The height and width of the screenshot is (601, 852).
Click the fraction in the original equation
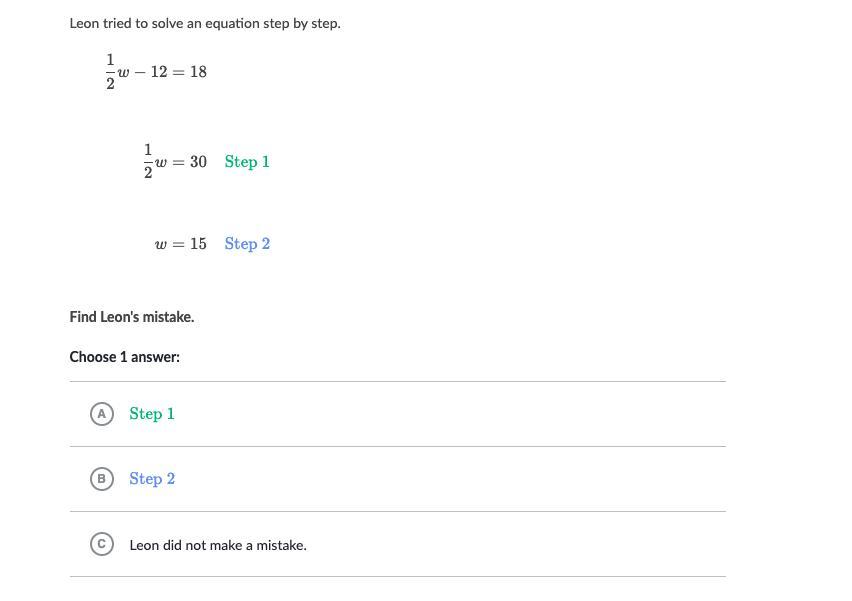[x=110, y=71]
